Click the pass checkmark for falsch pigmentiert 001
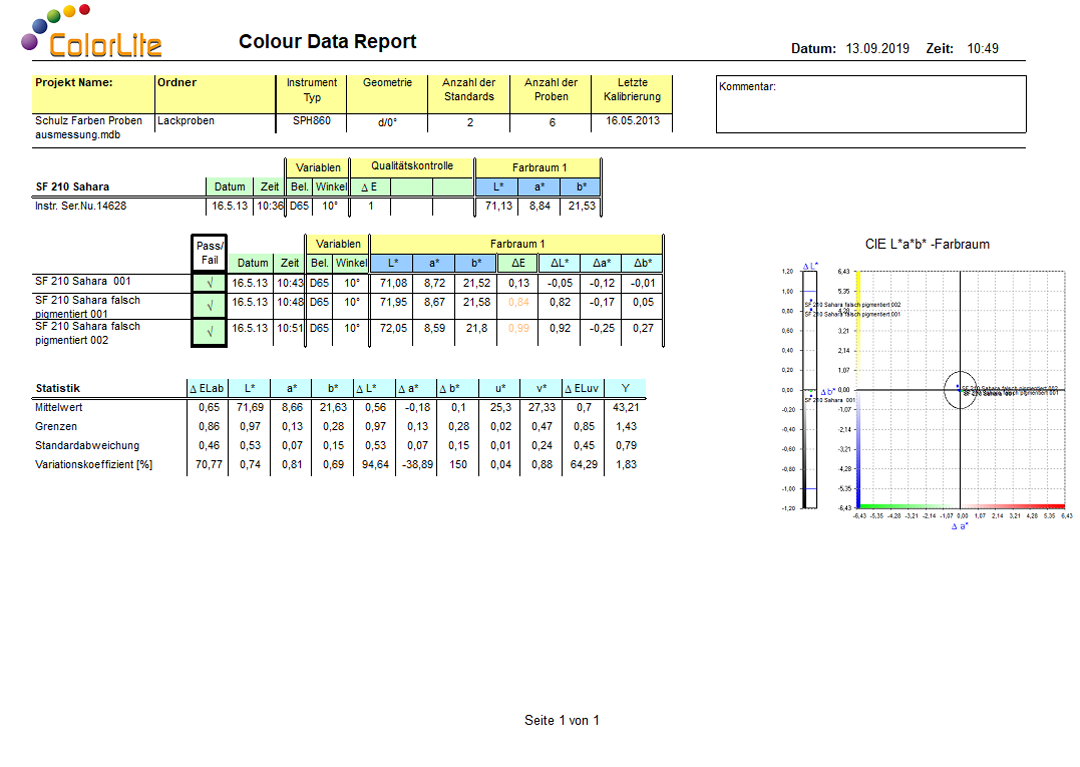Viewport: 1080px width, 767px height. point(209,305)
